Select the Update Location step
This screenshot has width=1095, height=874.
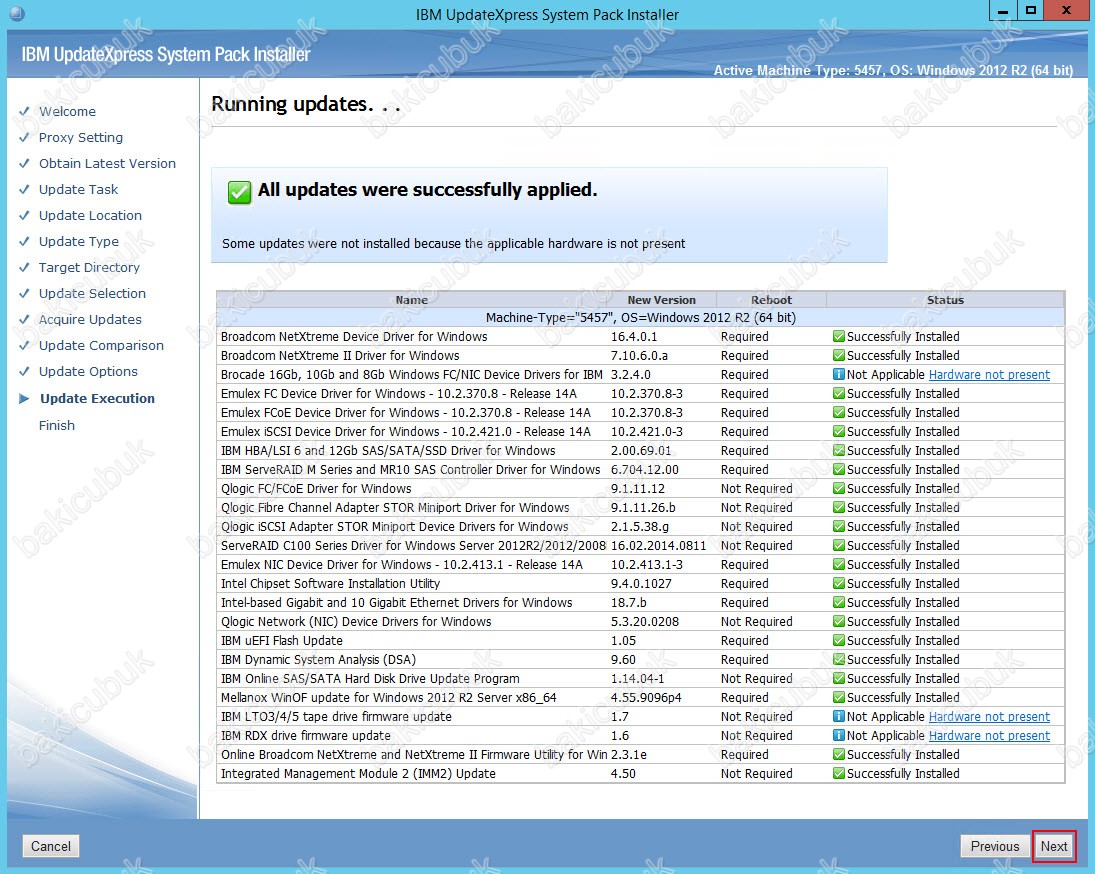tap(91, 216)
